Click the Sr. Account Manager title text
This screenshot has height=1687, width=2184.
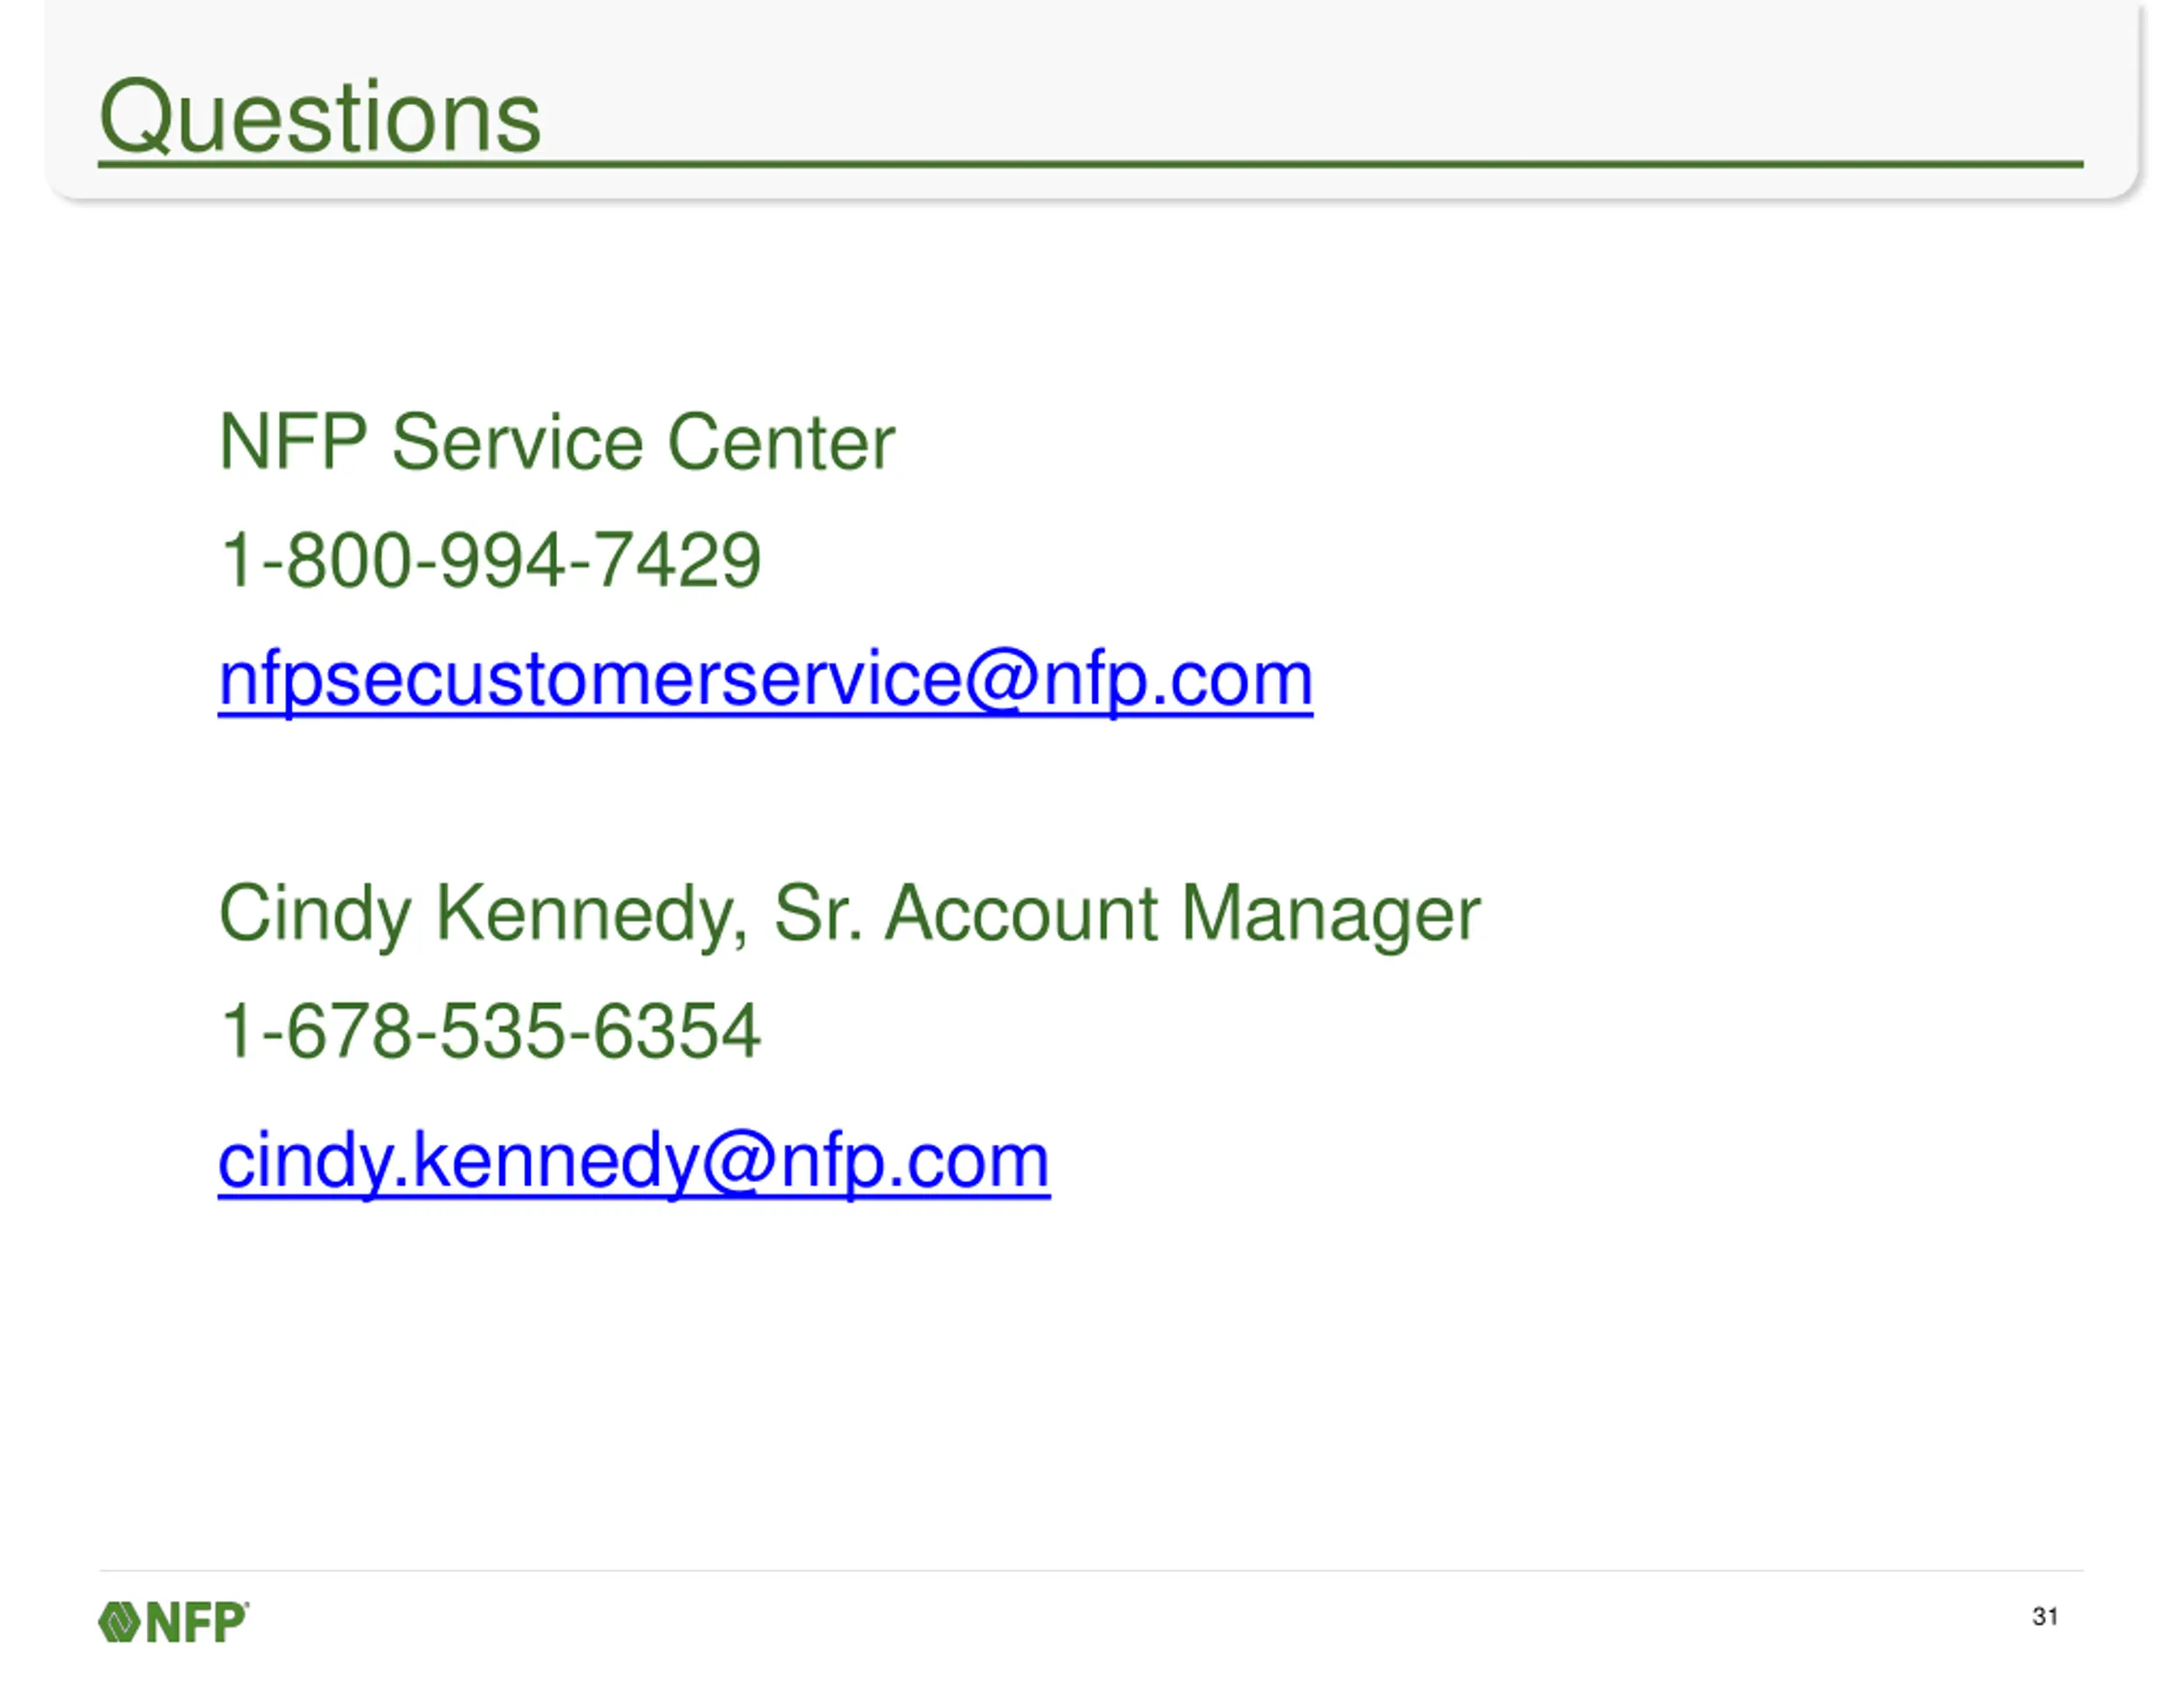[1127, 914]
